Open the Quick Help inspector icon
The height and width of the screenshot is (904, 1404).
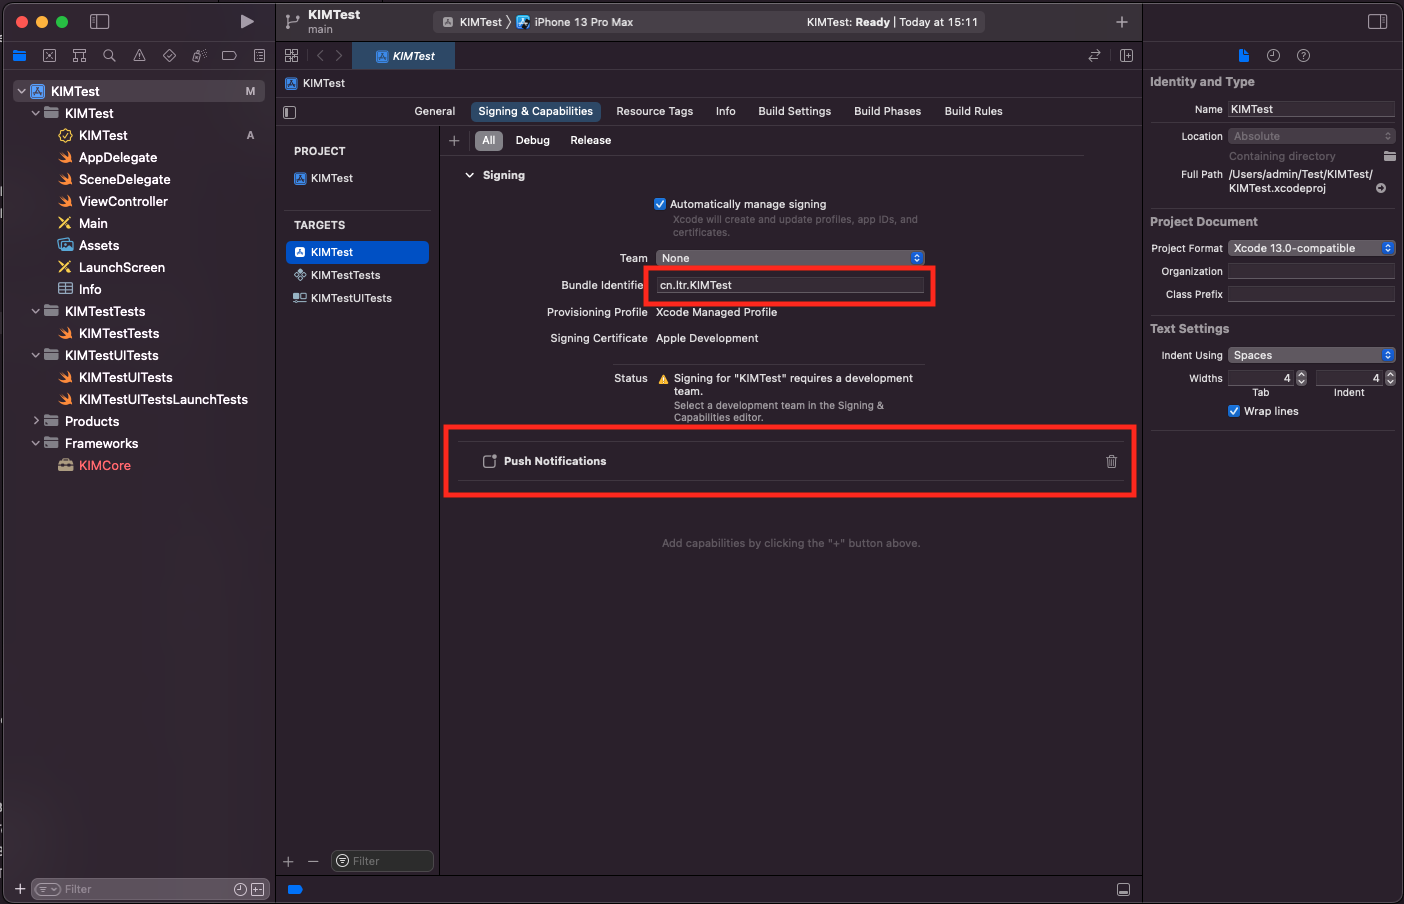[1303, 56]
